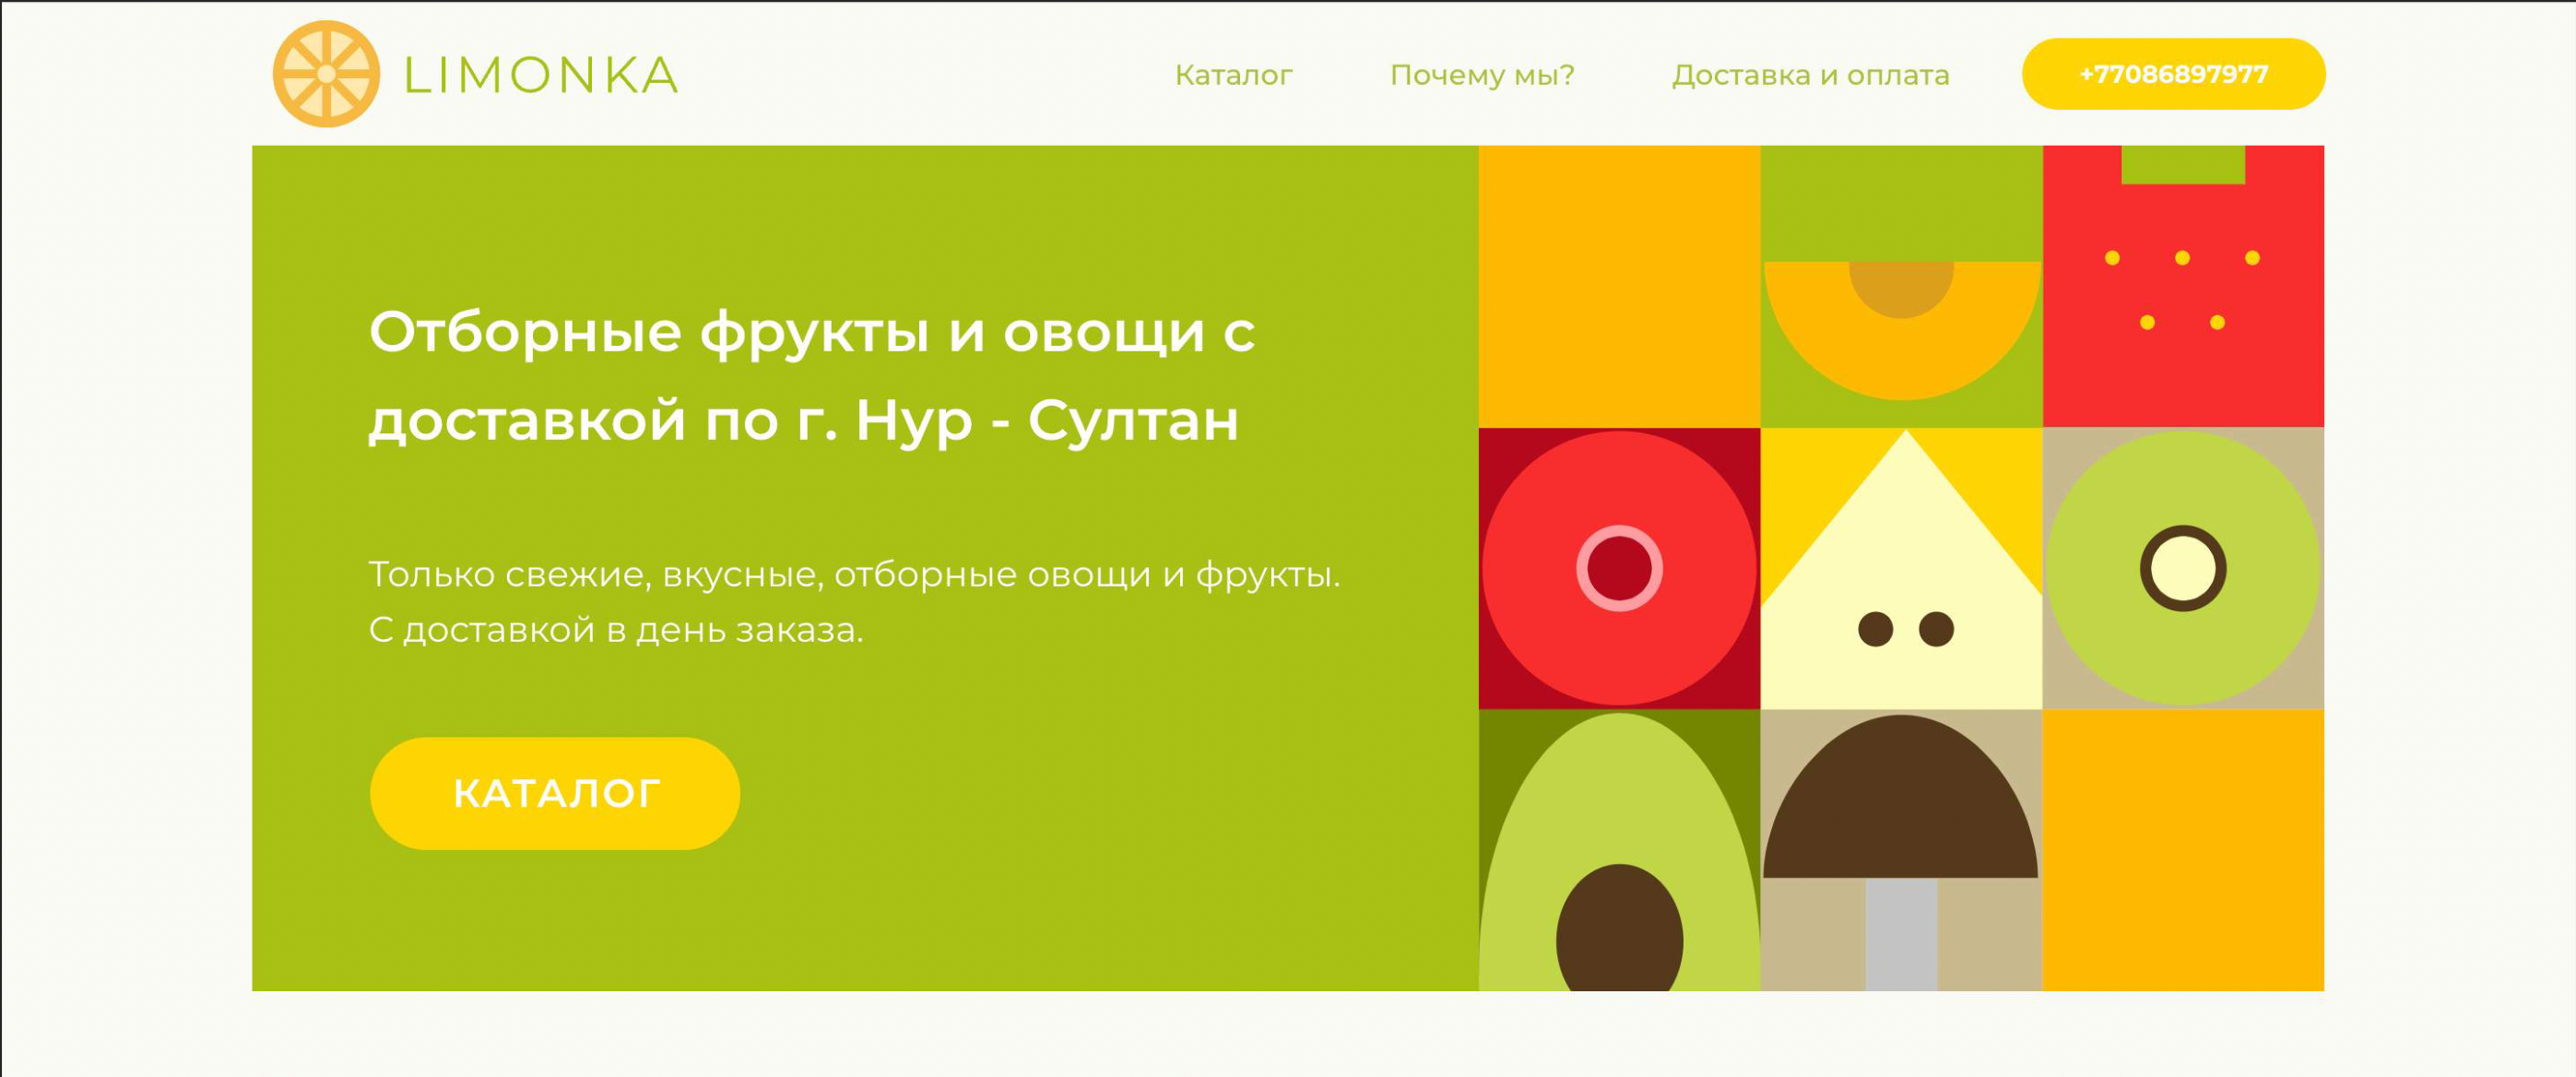Click the red tomato tile

point(1619,568)
